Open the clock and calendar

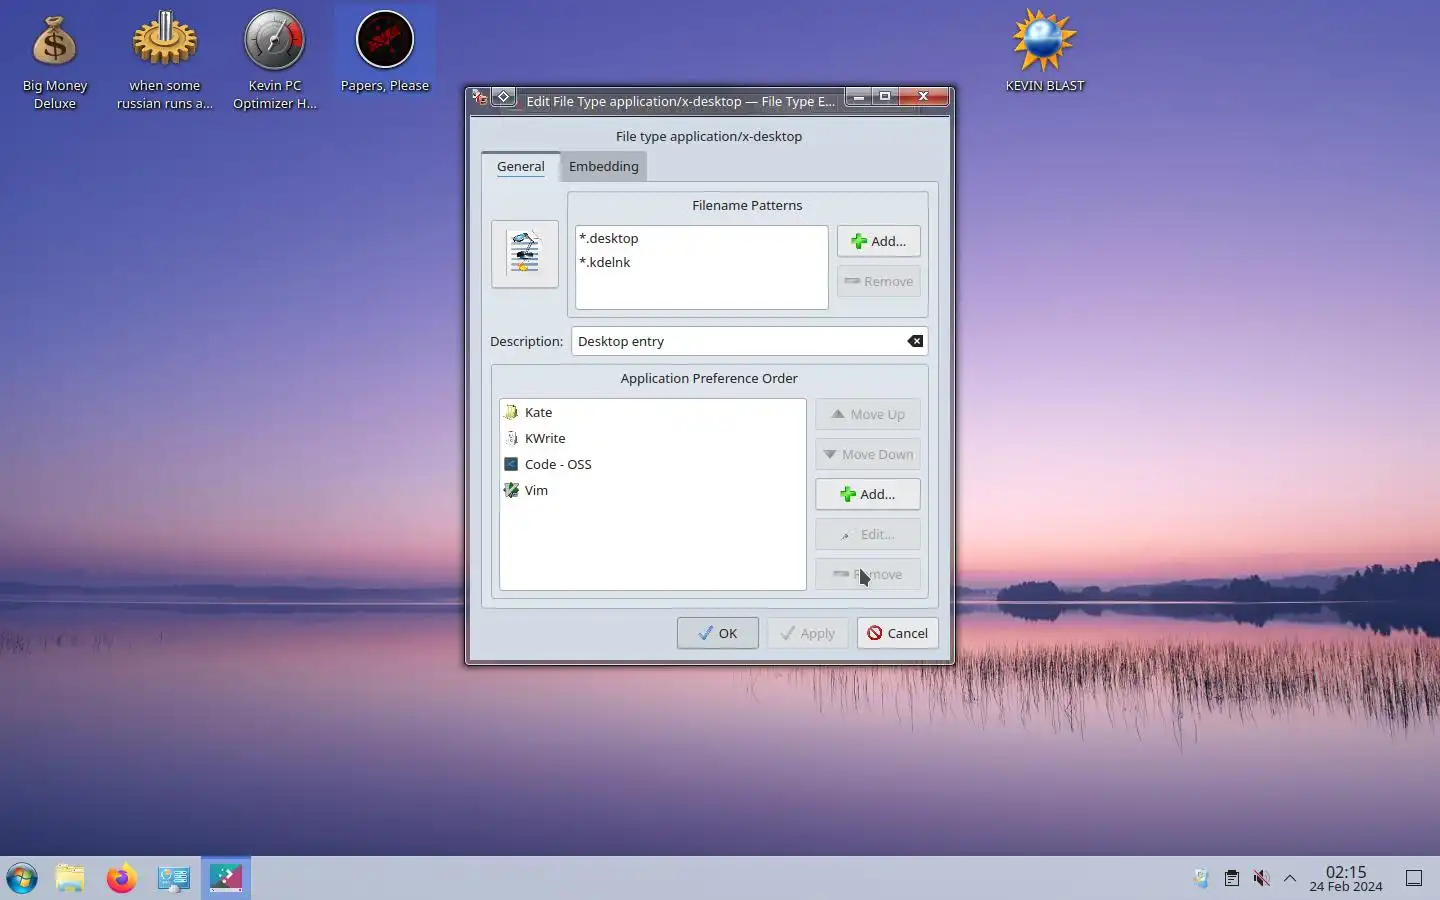click(x=1346, y=878)
